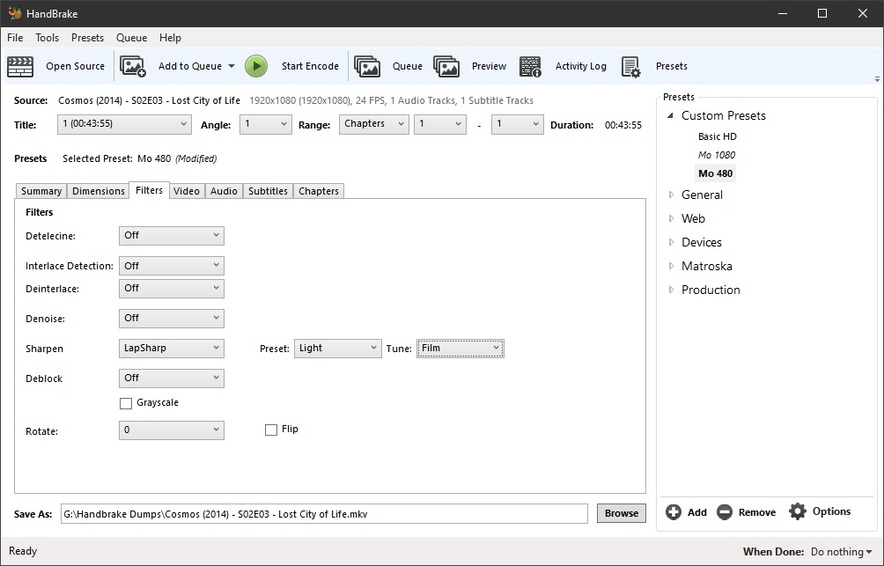Click the Activity Log label

point(581,66)
